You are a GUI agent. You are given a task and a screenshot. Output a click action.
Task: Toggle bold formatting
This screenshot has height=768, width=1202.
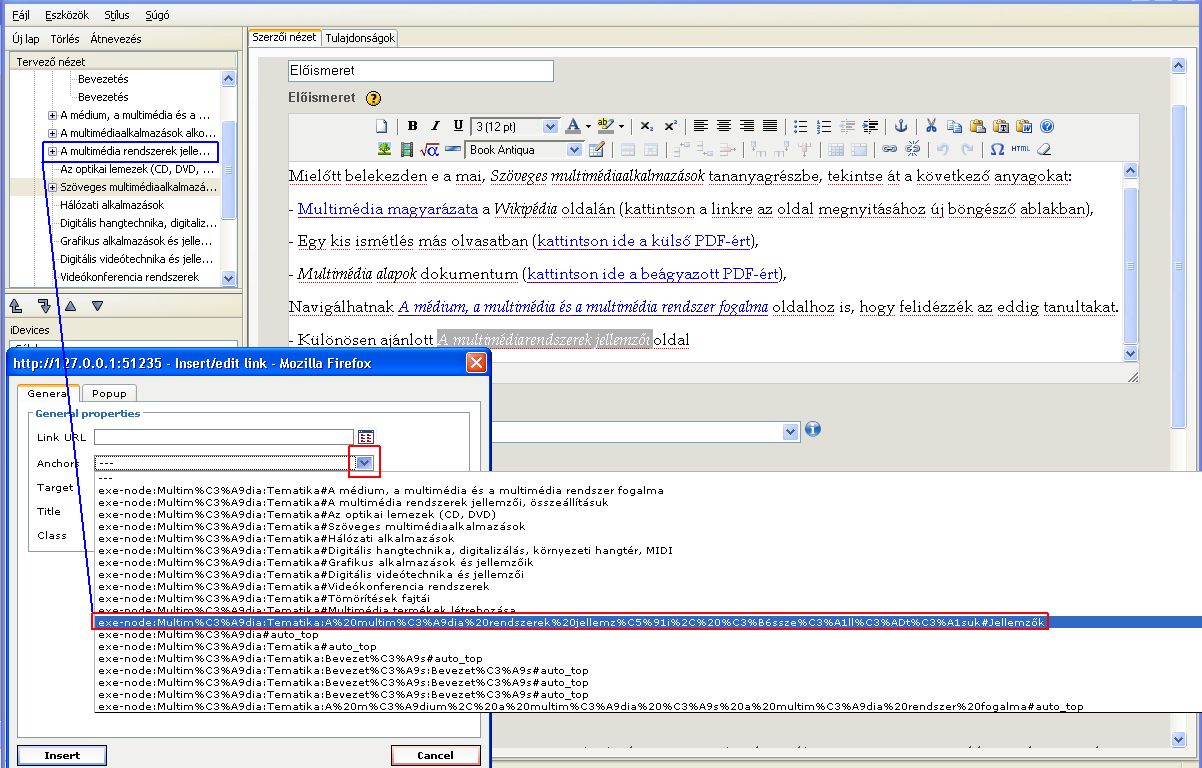(412, 127)
